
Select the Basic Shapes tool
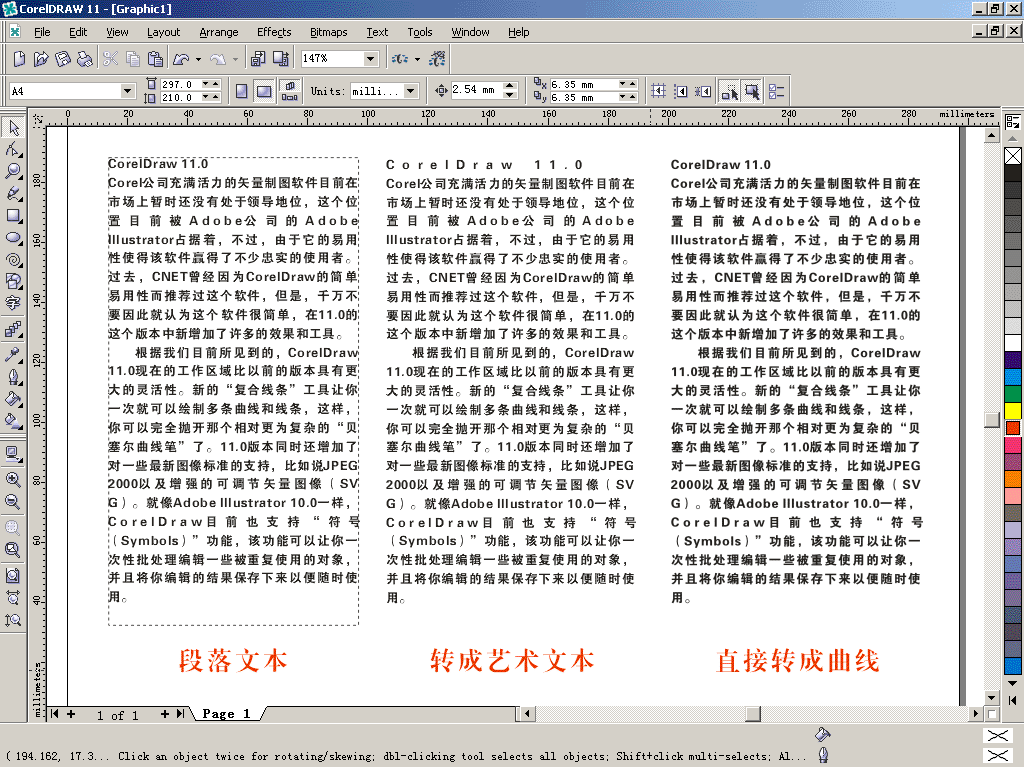tap(13, 281)
